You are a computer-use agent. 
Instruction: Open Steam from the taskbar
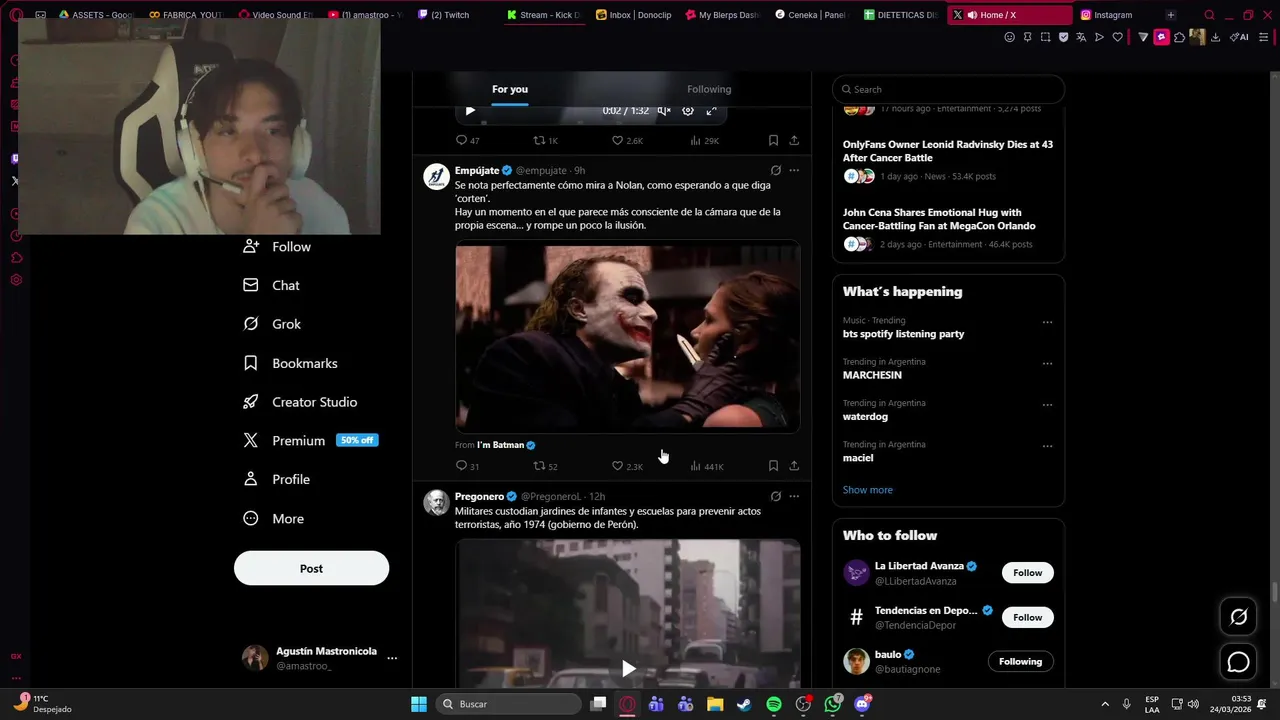tap(744, 704)
